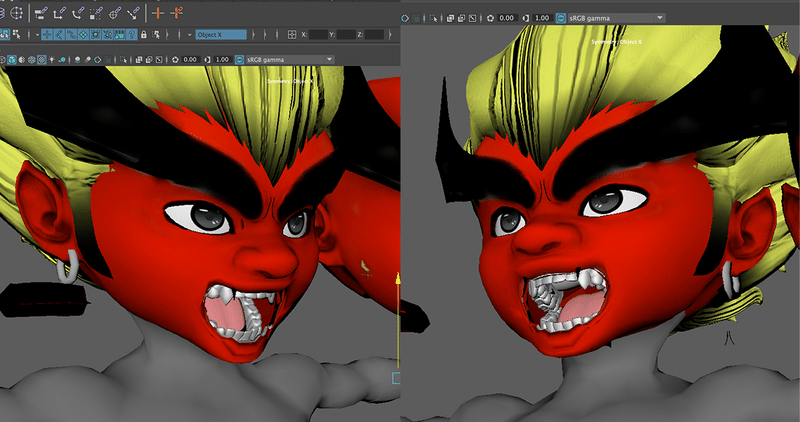Click the Scale constraint icon with dotted squares
Viewport: 800px width, 422px height.
click(x=96, y=13)
